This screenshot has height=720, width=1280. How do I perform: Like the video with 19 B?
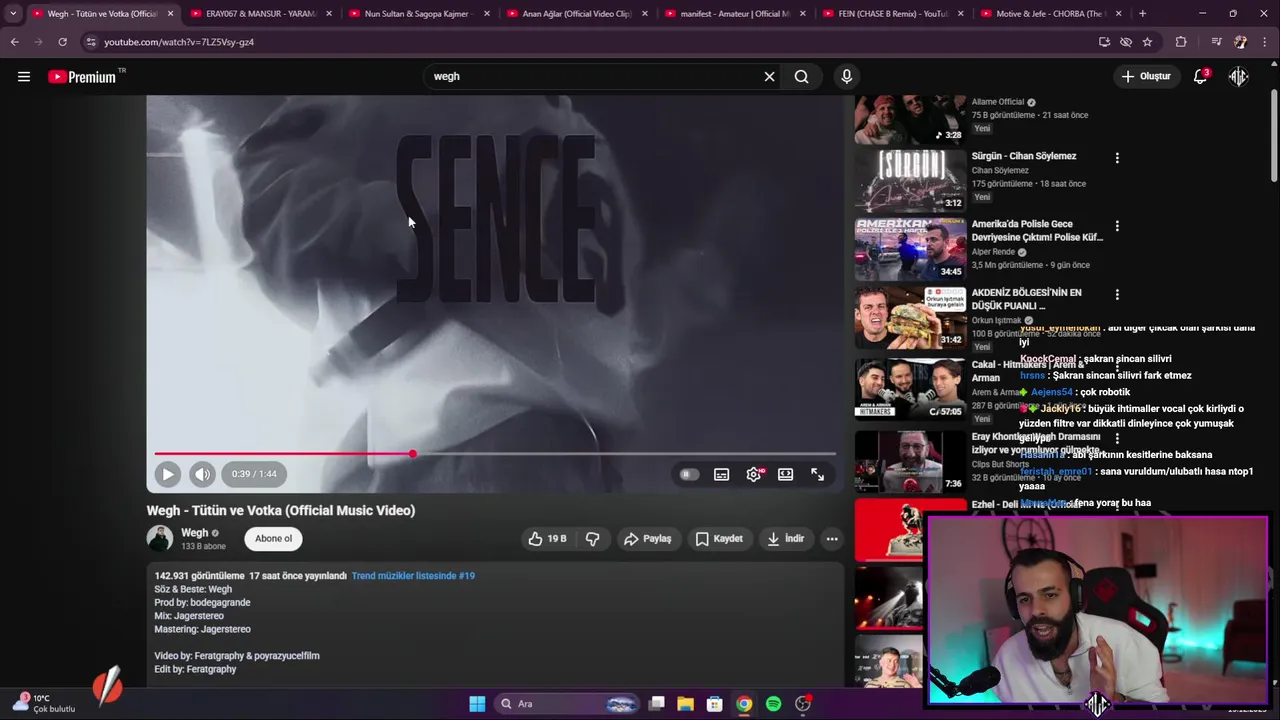coord(547,538)
